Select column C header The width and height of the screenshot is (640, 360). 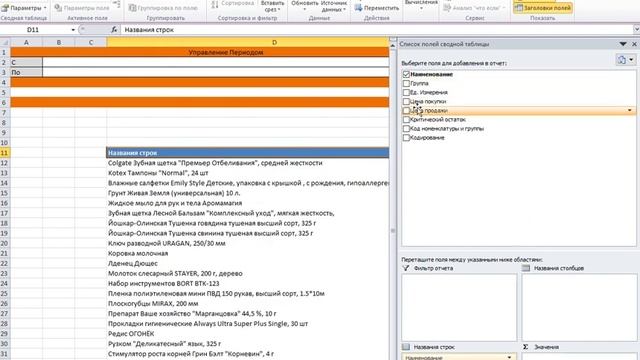(91, 42)
